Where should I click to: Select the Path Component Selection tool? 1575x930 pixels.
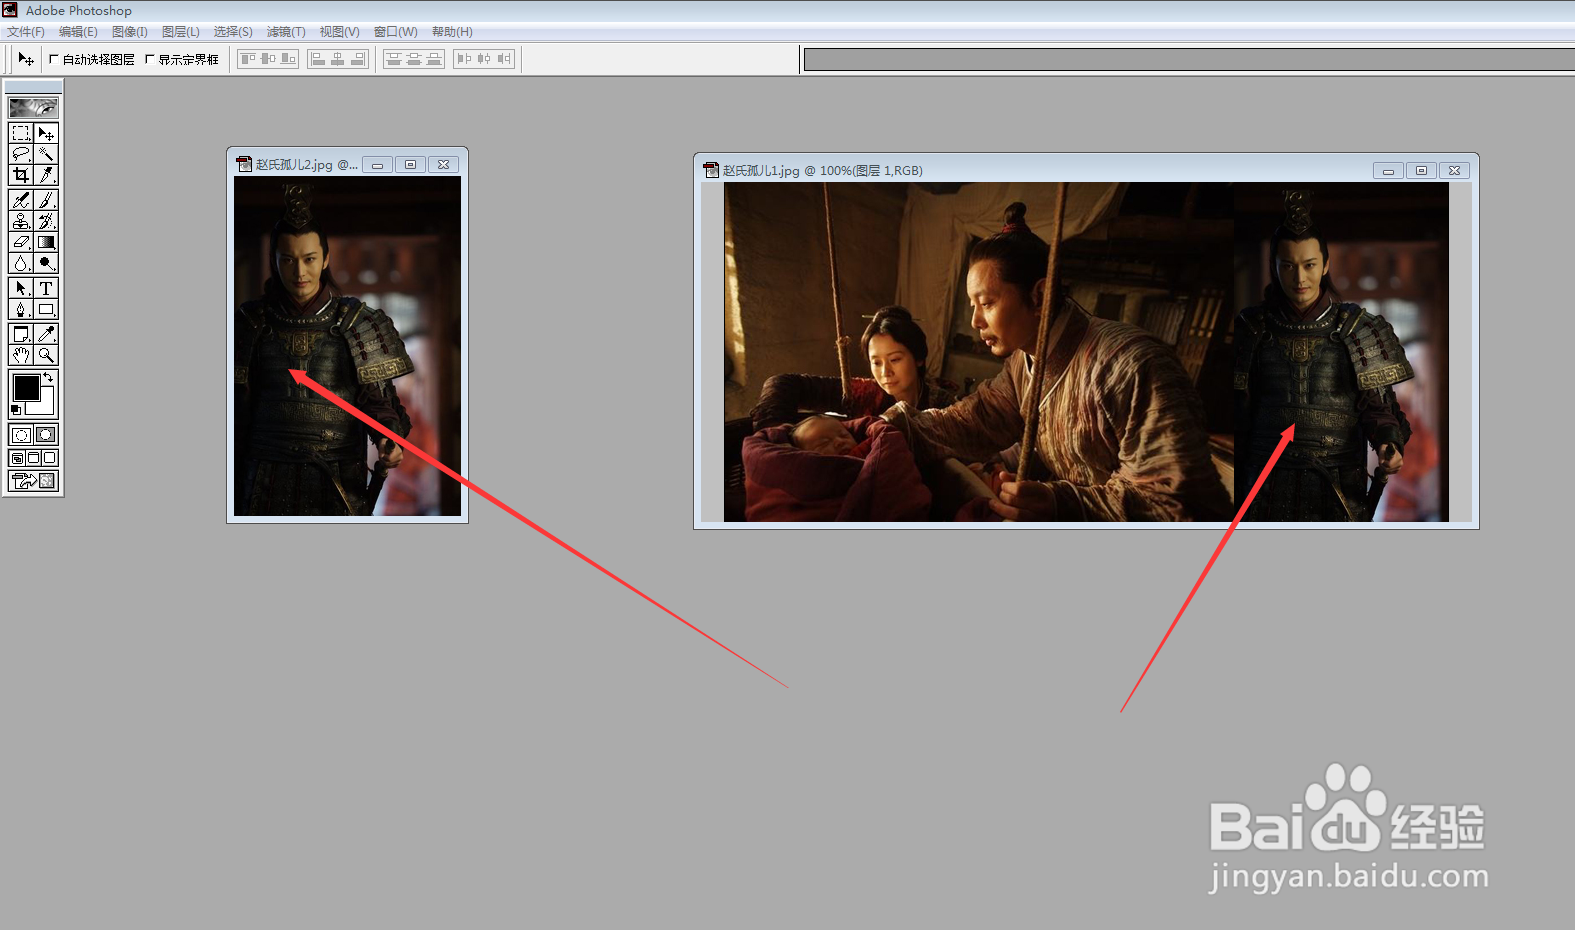coord(21,288)
